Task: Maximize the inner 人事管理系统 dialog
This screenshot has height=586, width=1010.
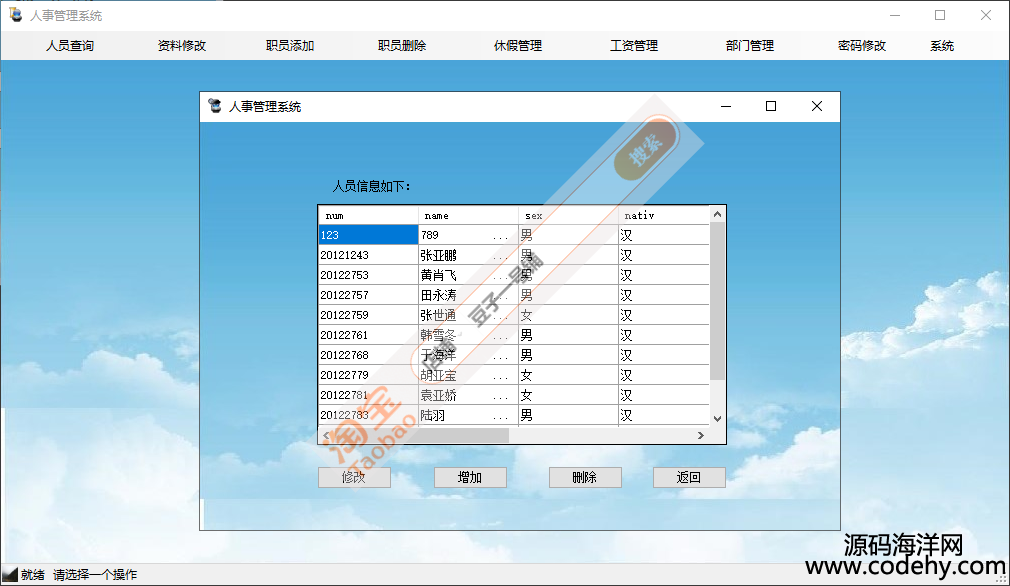Action: (x=771, y=106)
